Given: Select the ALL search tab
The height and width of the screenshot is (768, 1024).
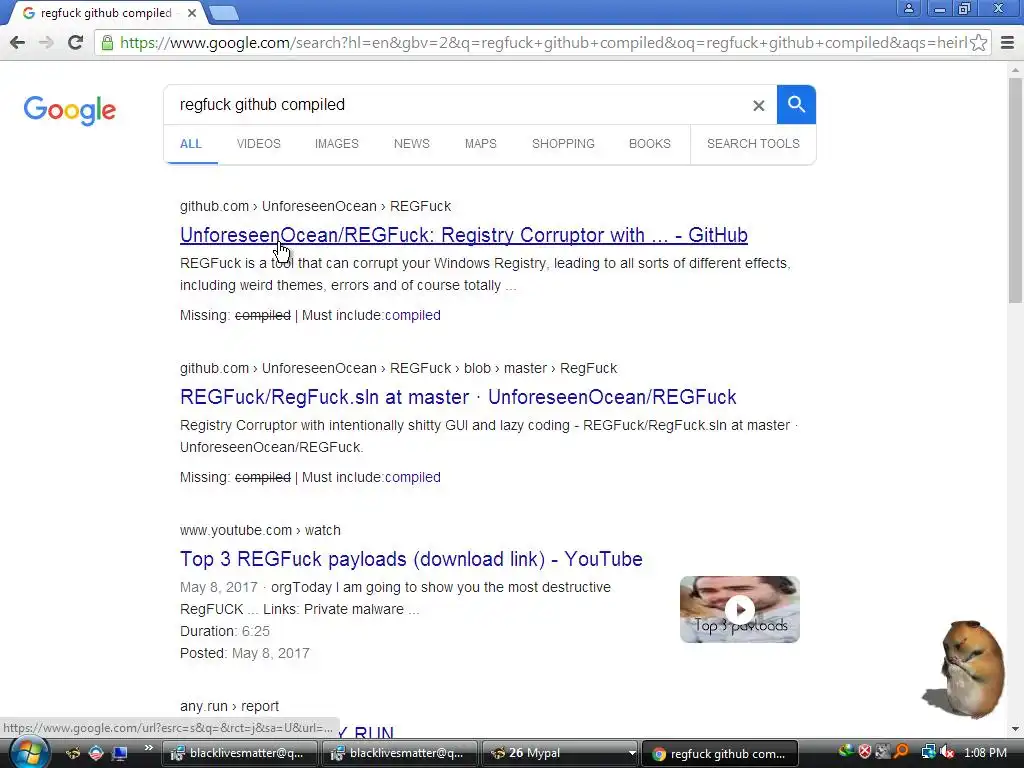Looking at the screenshot, I should [191, 144].
